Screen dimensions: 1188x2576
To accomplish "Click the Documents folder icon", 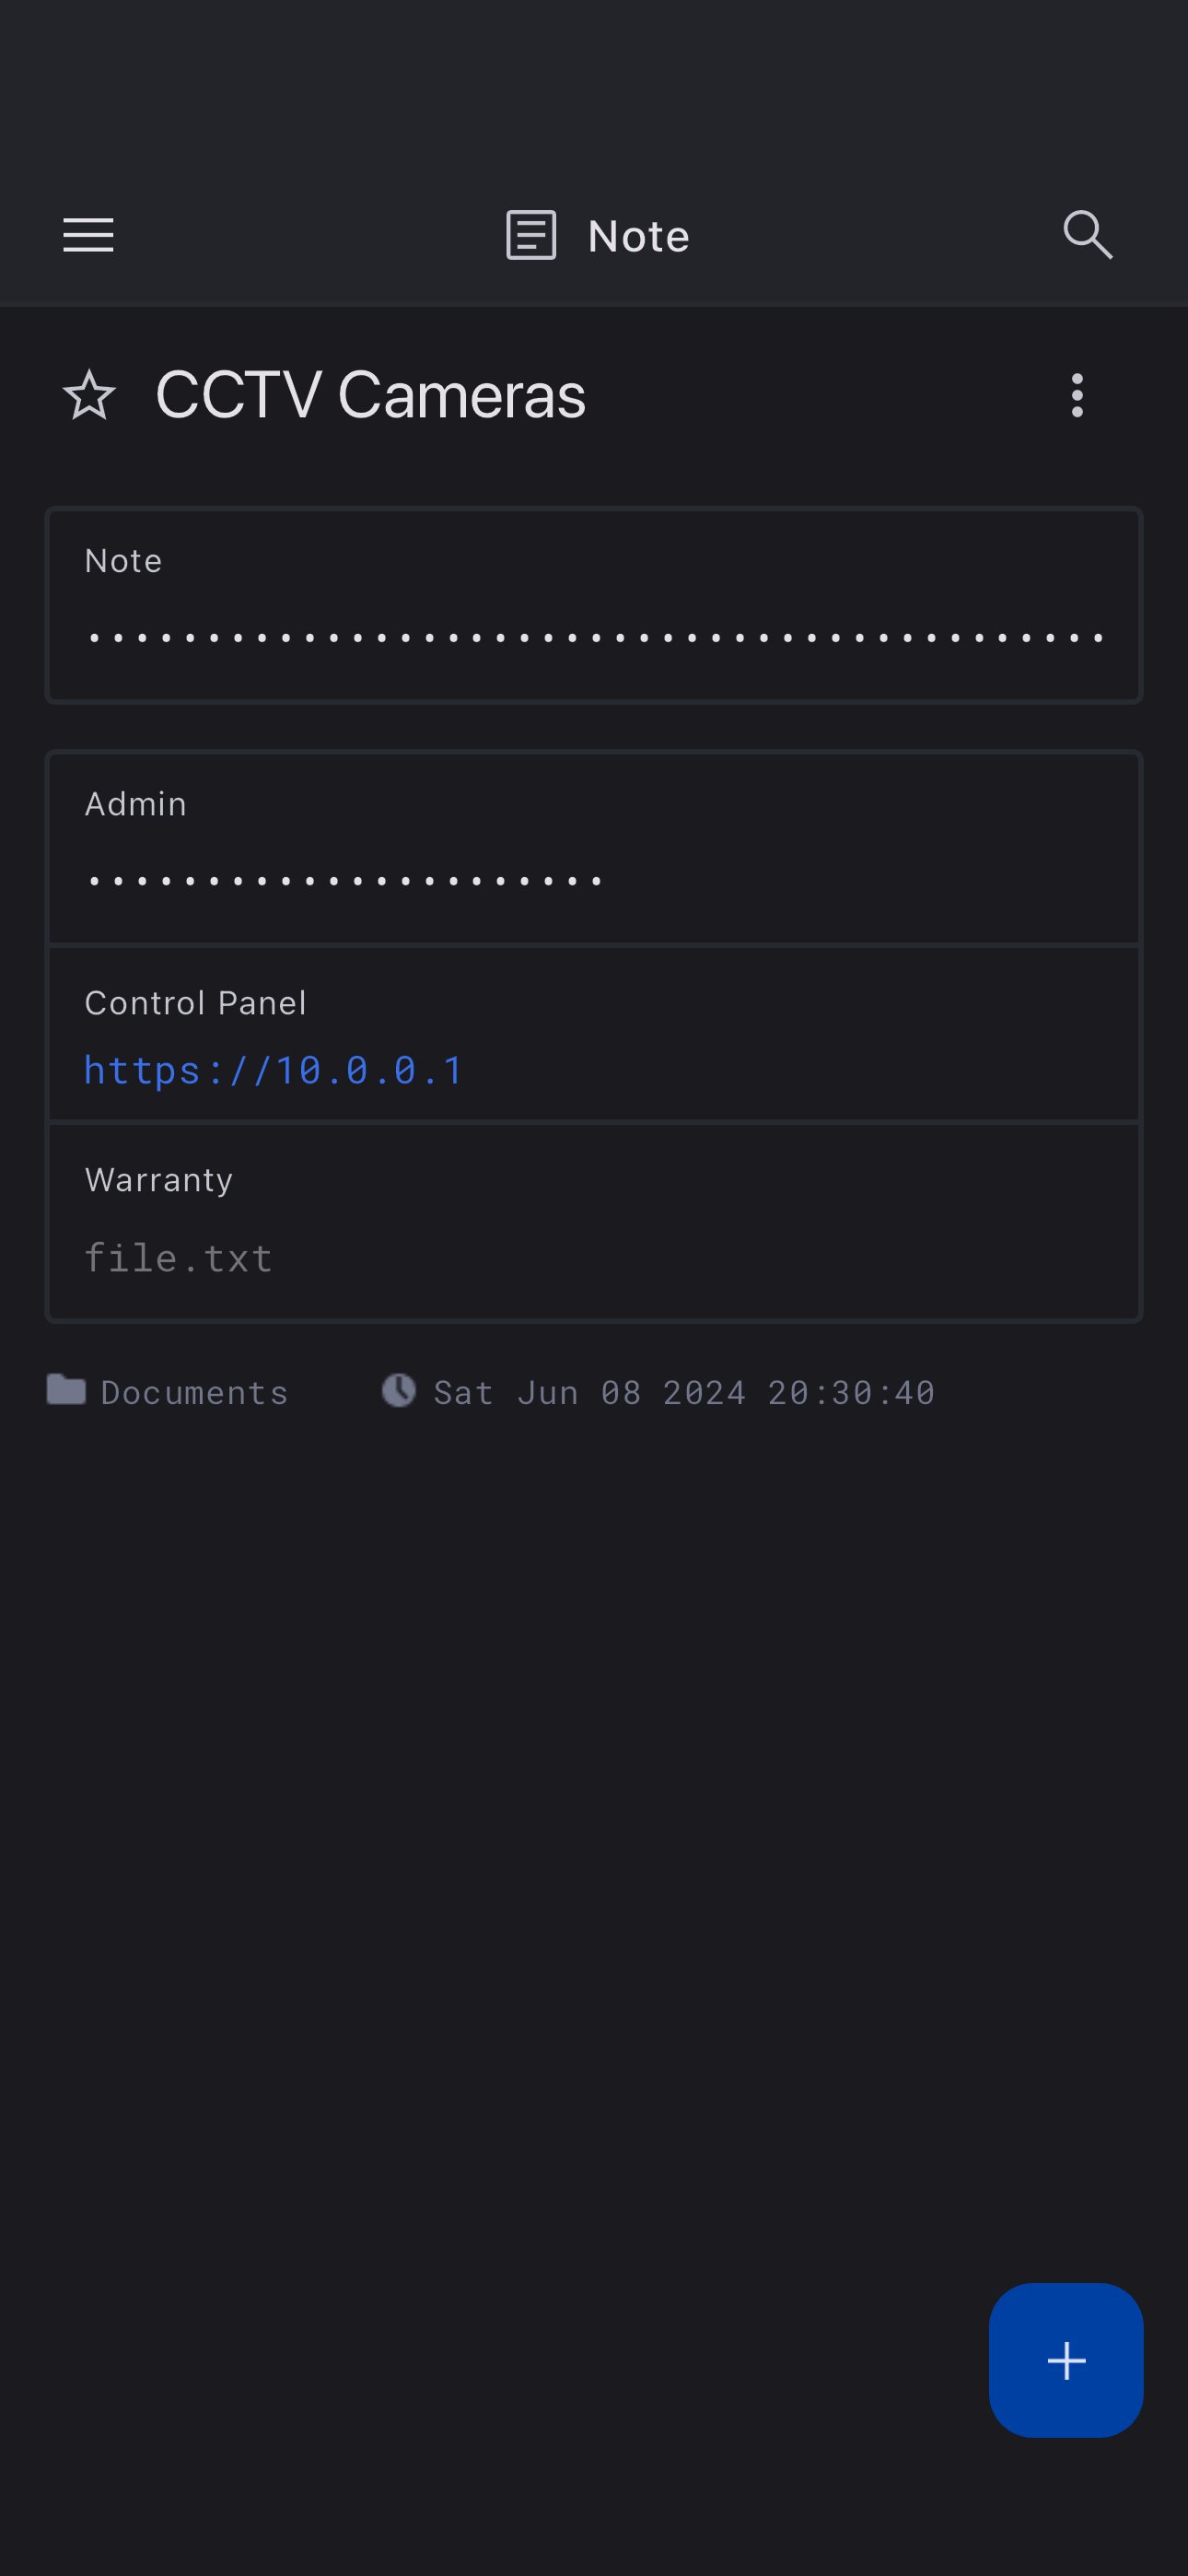I will (66, 1390).
